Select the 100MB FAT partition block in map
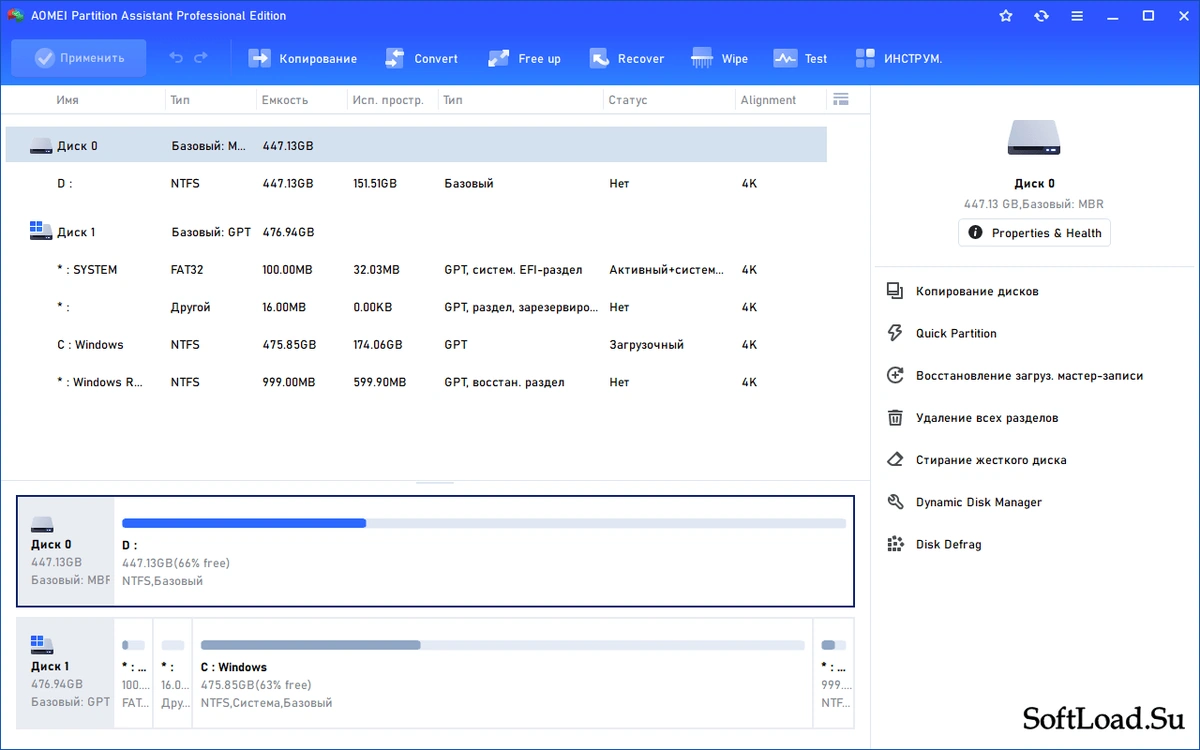Image resolution: width=1200 pixels, height=750 pixels. point(134,673)
